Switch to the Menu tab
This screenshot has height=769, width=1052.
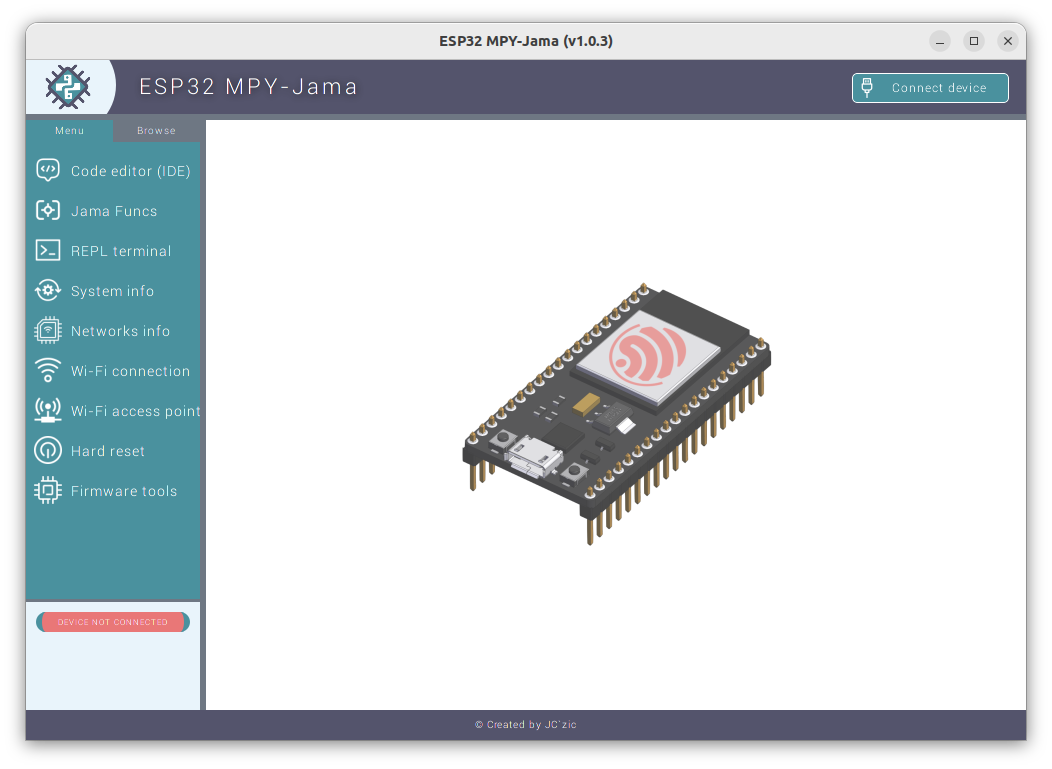click(70, 130)
